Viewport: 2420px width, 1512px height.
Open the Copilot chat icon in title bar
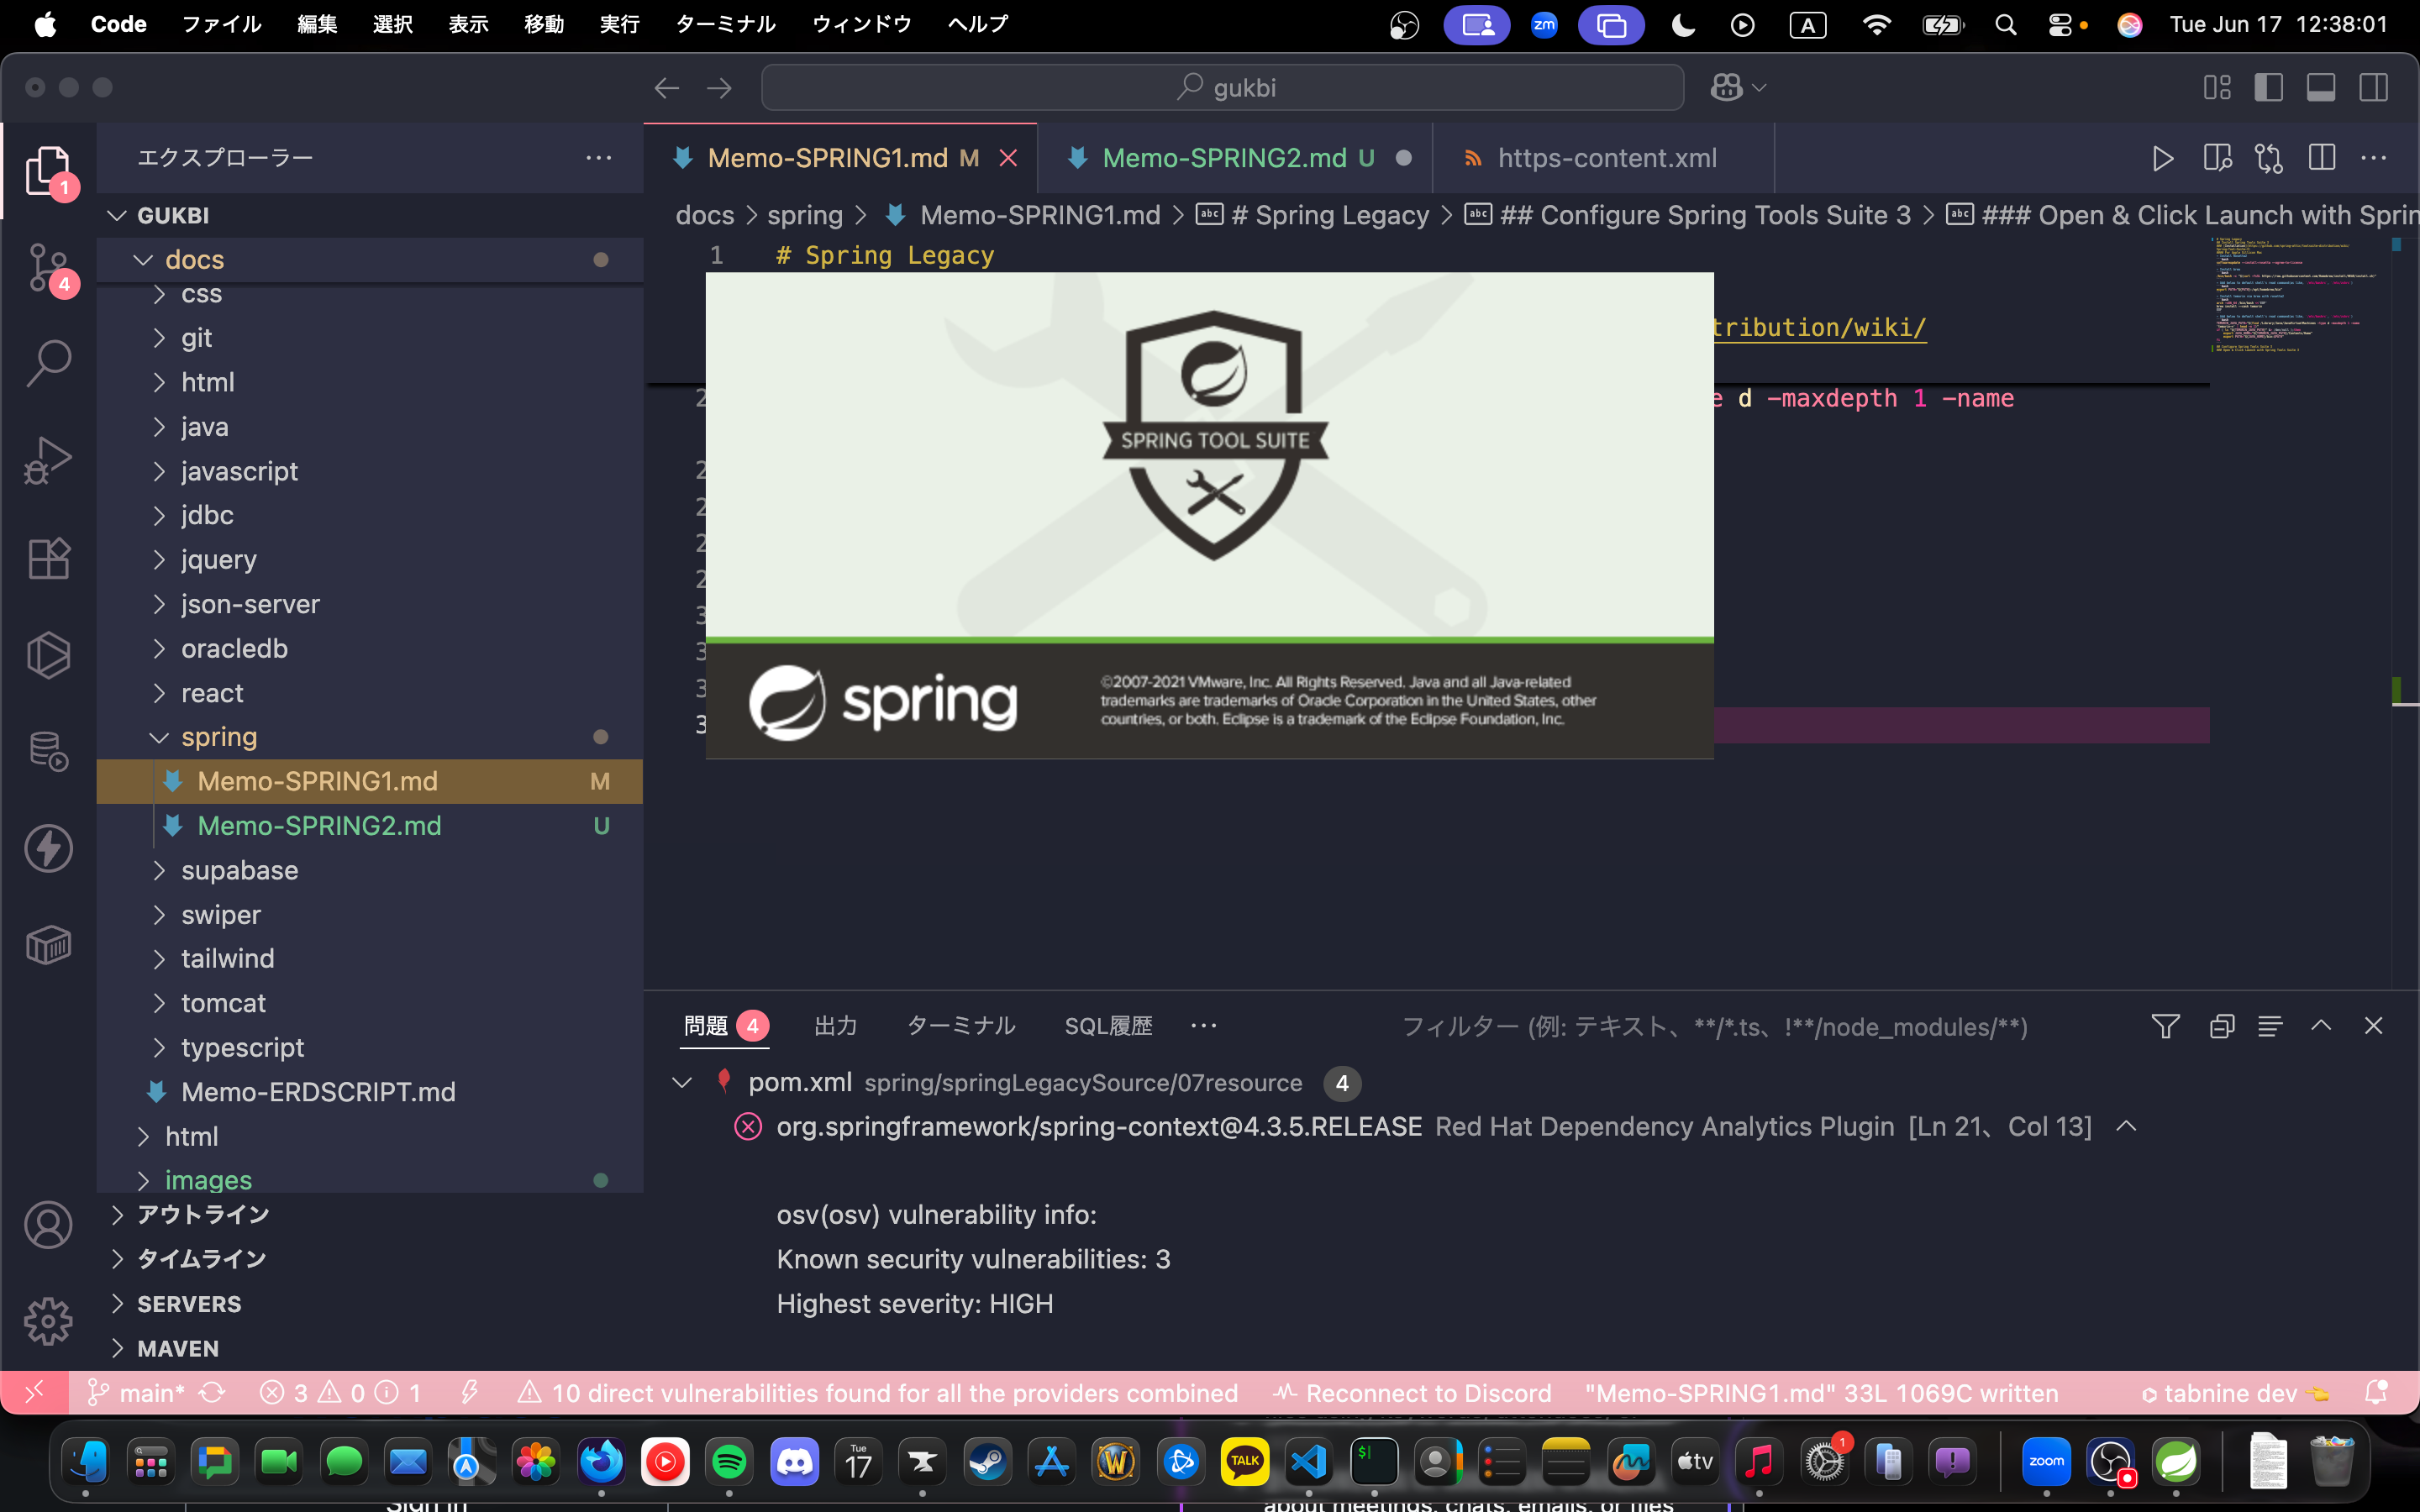point(1727,88)
